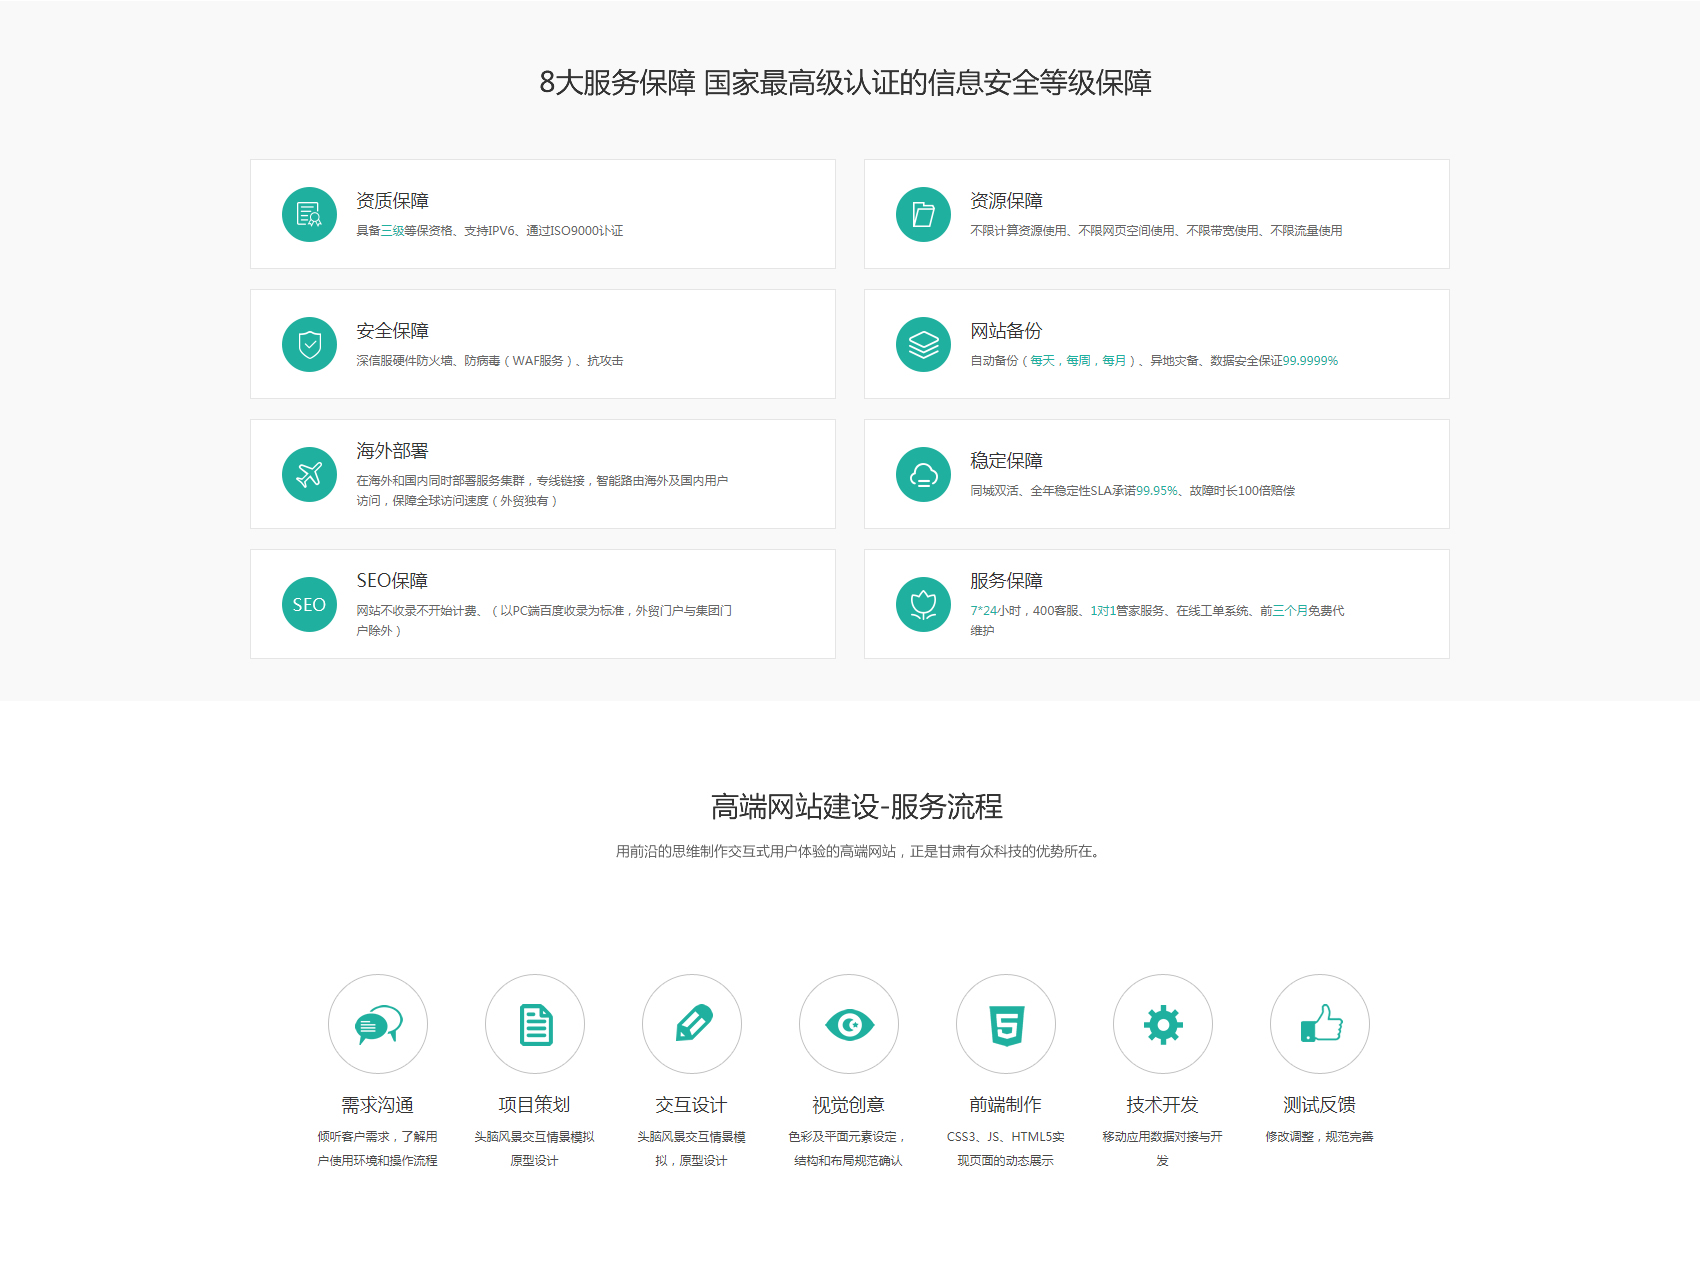Click the 技术开发 step label
Screen dimensions: 1700x1268
tap(1162, 1105)
